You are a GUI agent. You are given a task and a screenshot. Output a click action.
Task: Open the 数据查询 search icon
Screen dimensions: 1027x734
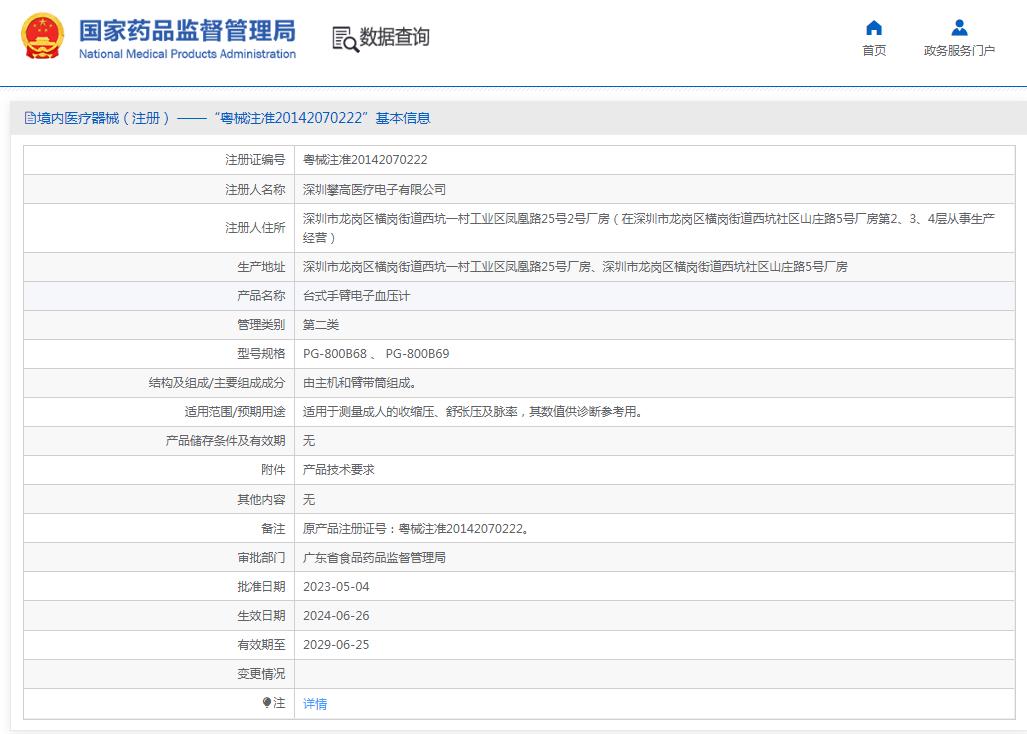tap(345, 39)
